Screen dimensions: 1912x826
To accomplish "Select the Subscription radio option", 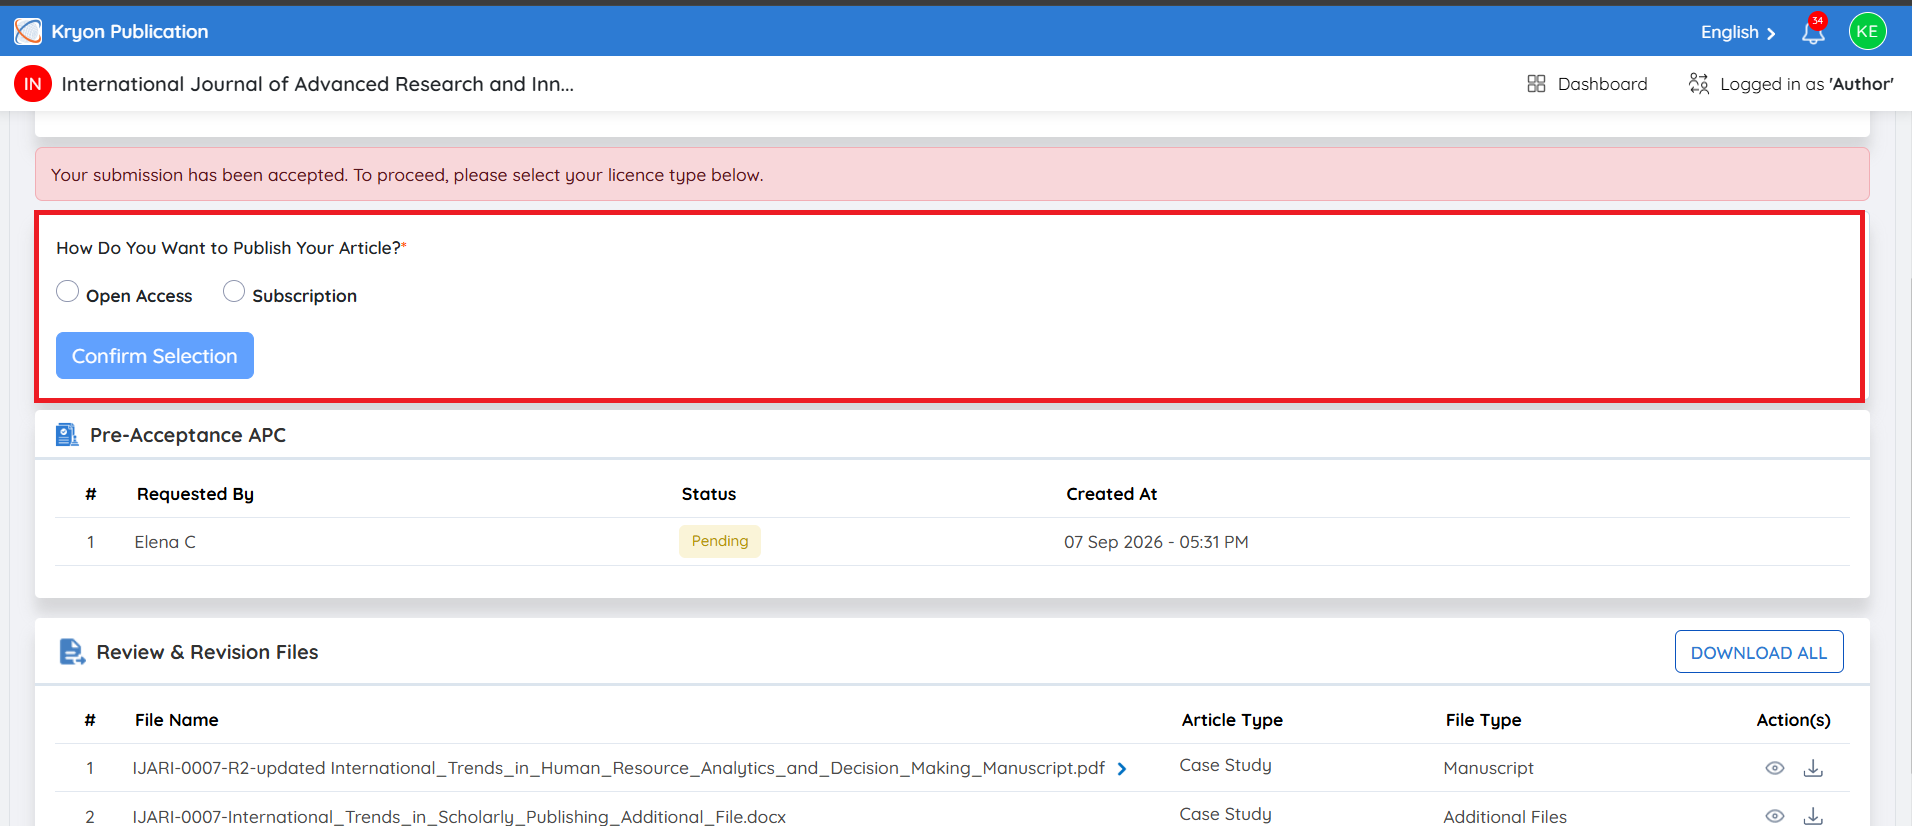I will 233,291.
